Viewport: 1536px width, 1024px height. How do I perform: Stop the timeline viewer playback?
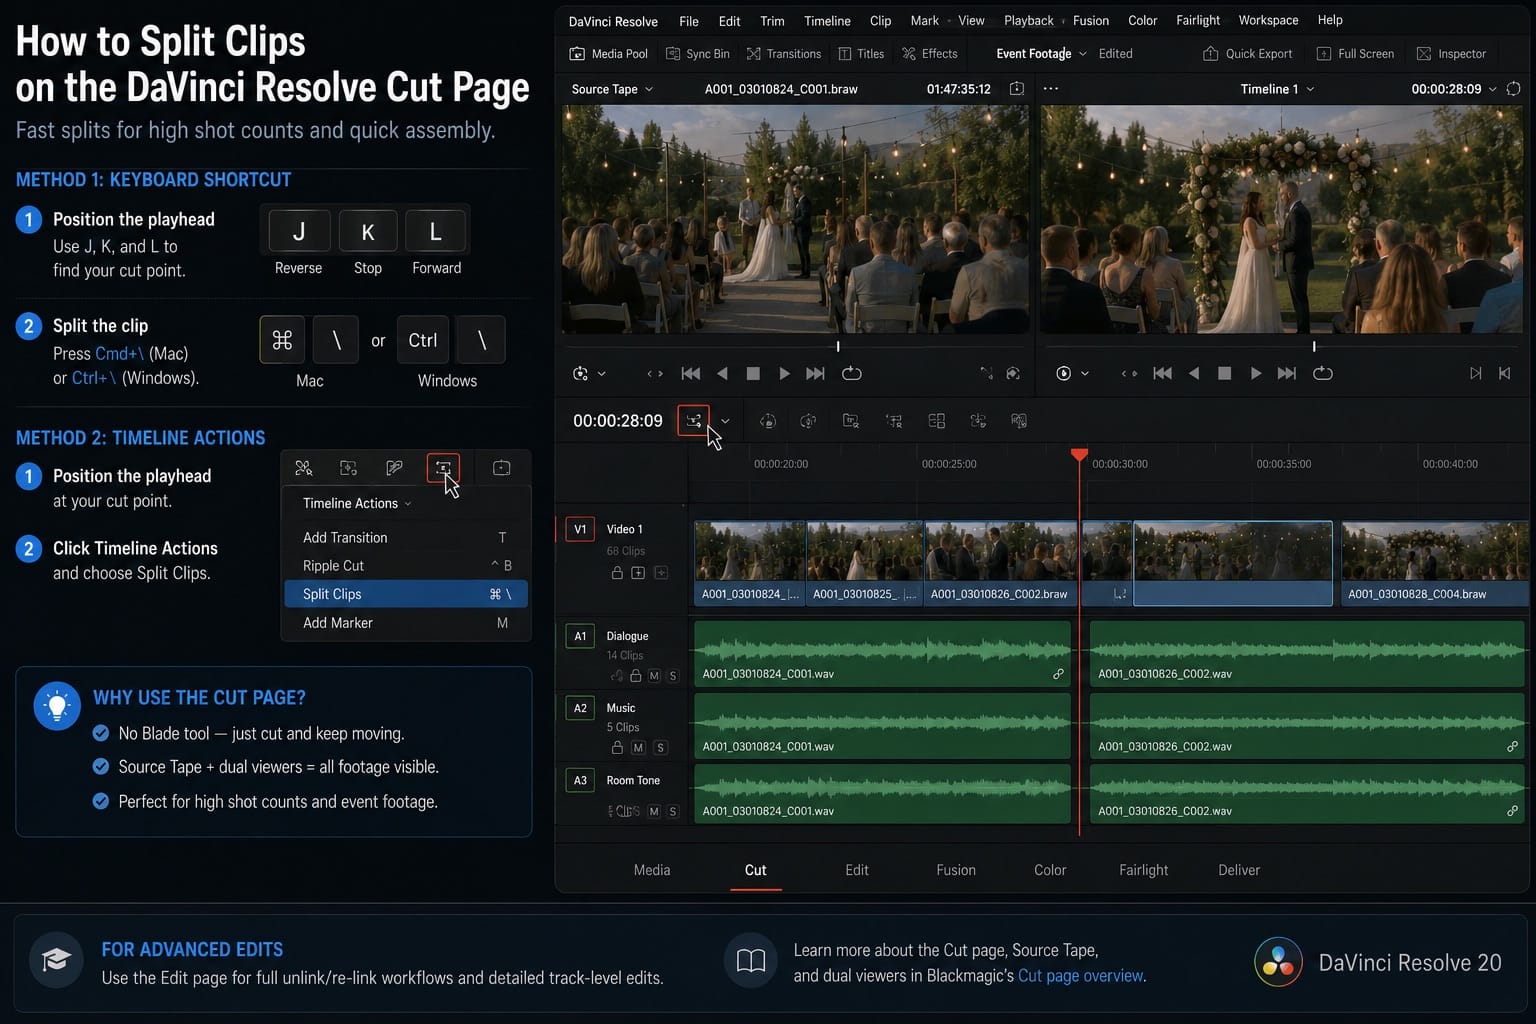(x=1224, y=373)
